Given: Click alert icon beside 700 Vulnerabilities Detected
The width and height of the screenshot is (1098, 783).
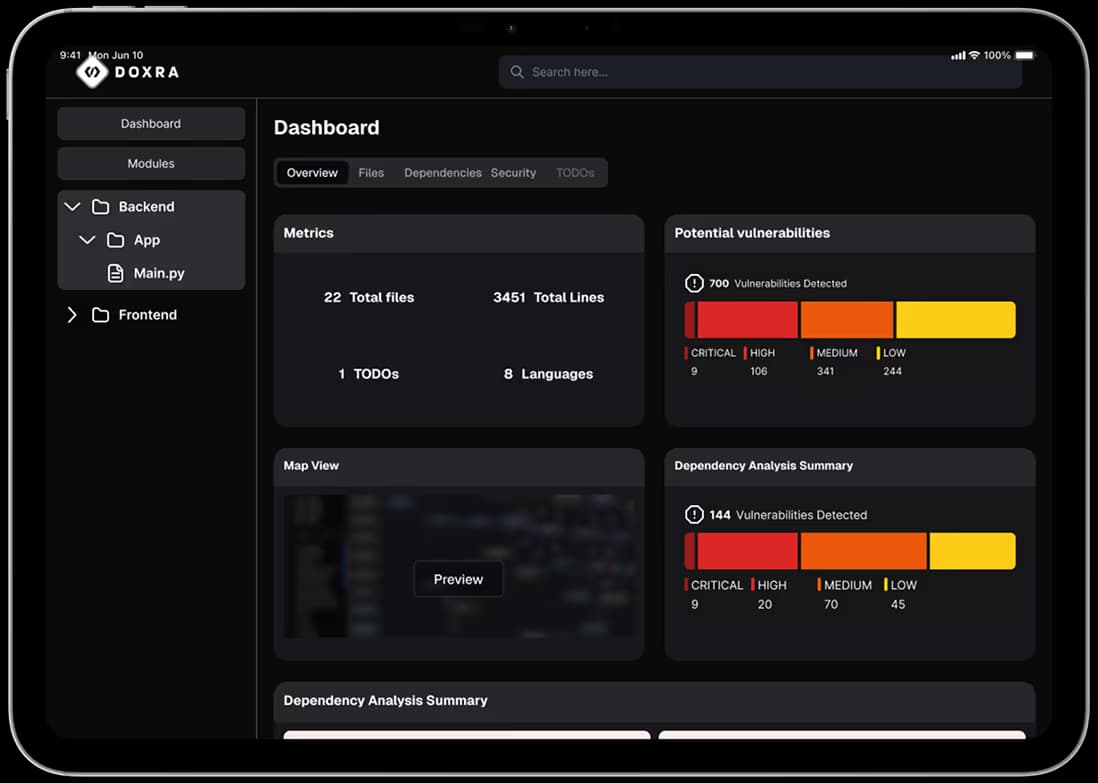Looking at the screenshot, I should (x=694, y=283).
